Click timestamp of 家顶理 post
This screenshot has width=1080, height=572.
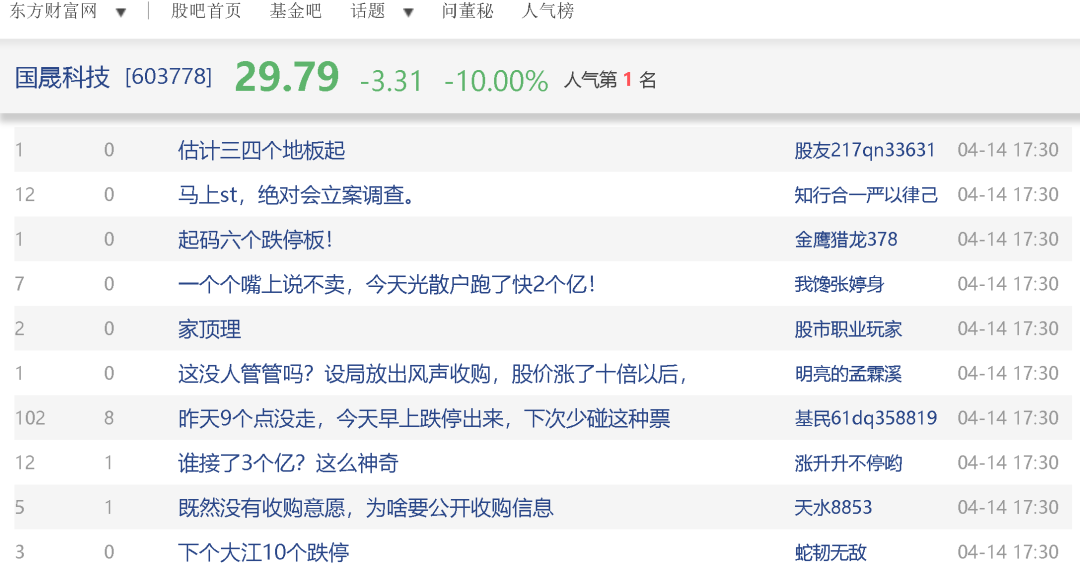1008,329
